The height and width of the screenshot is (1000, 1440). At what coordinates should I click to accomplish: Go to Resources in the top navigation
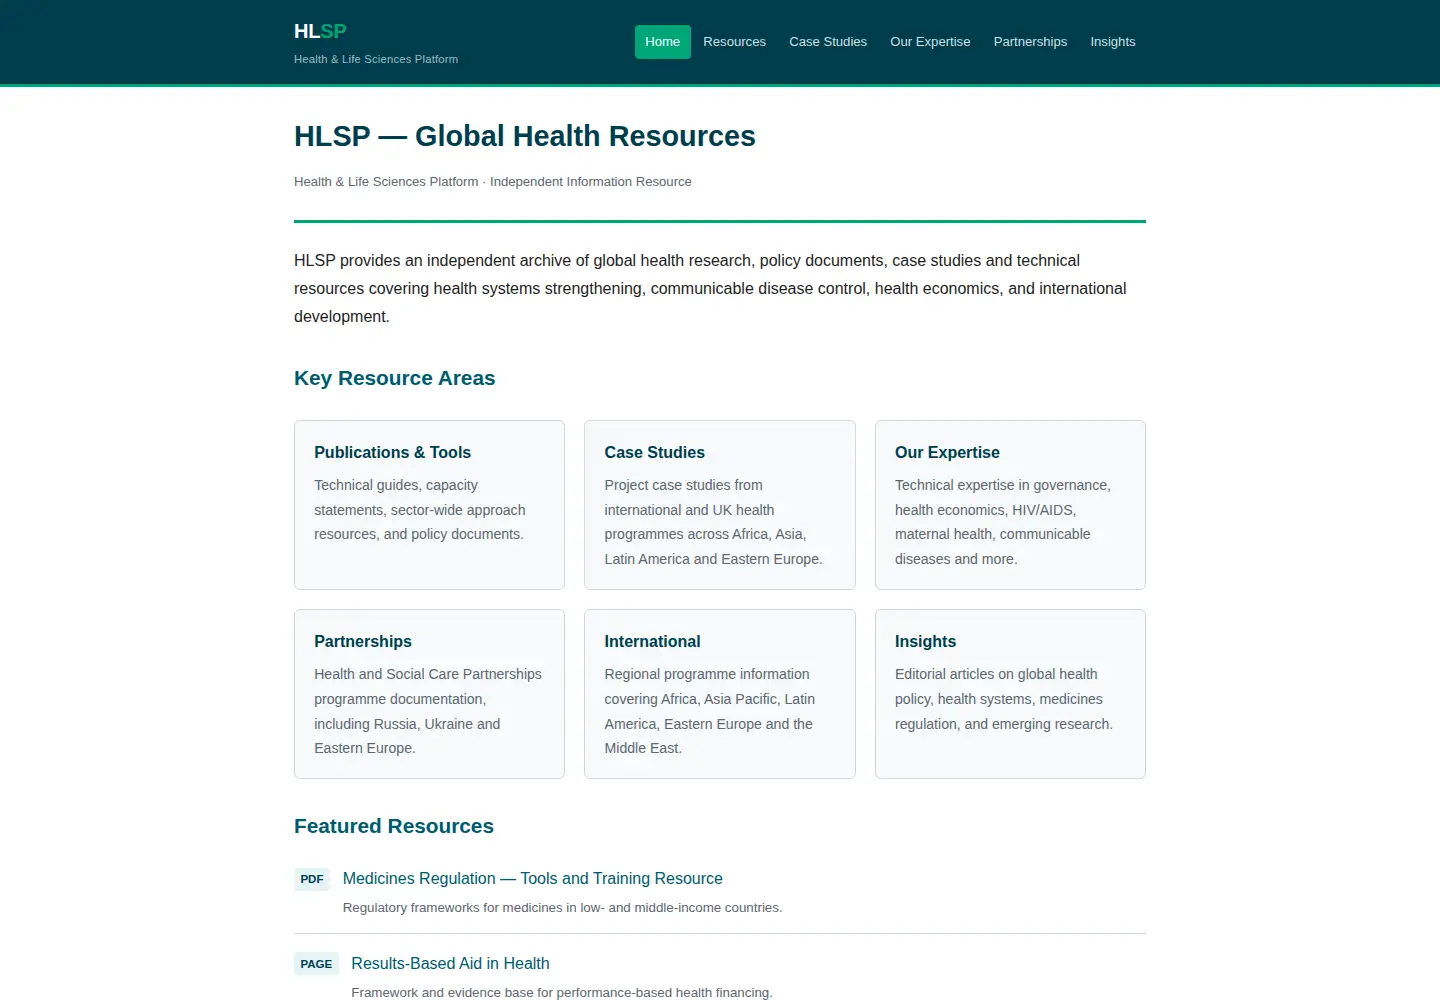(x=734, y=42)
